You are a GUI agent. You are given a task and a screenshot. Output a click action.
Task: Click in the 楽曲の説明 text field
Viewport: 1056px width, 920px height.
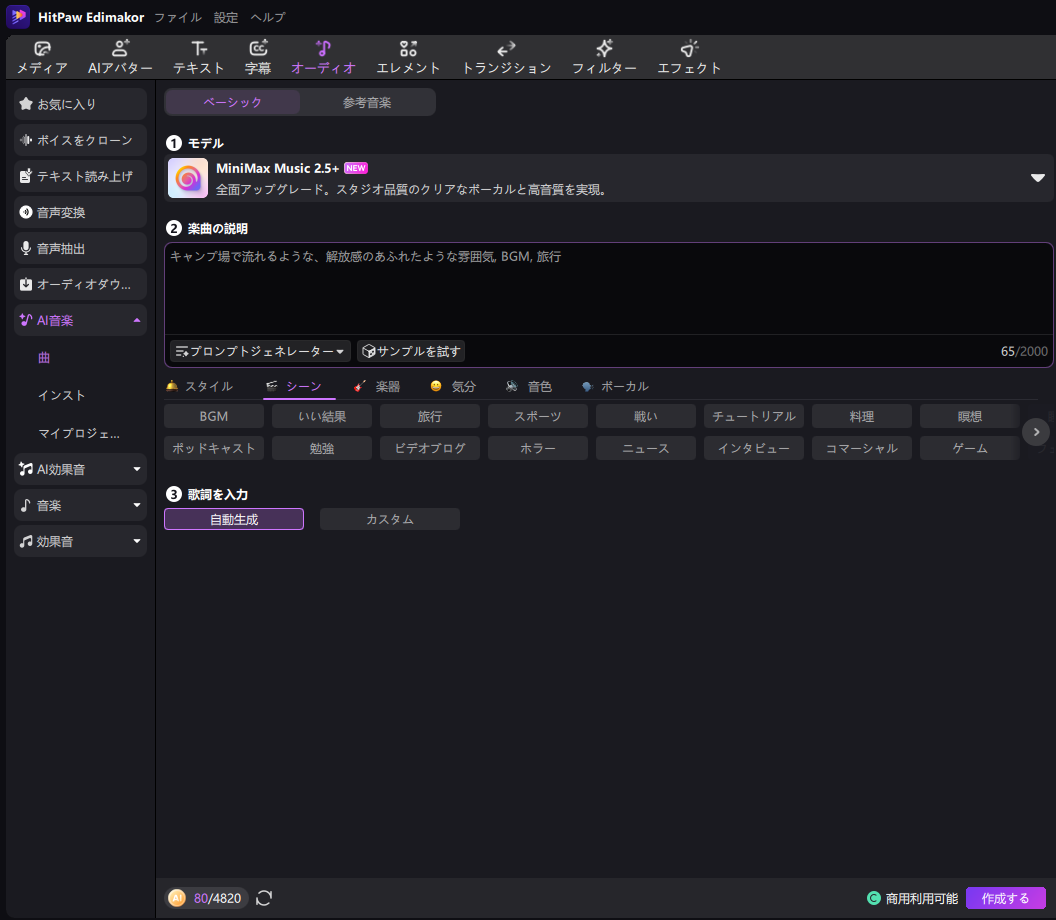pos(609,288)
